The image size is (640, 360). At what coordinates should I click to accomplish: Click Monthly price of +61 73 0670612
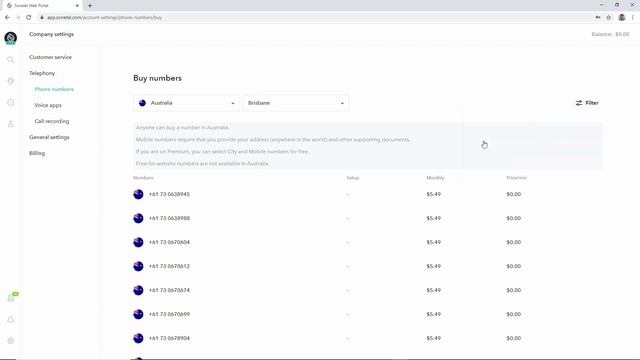[433, 266]
